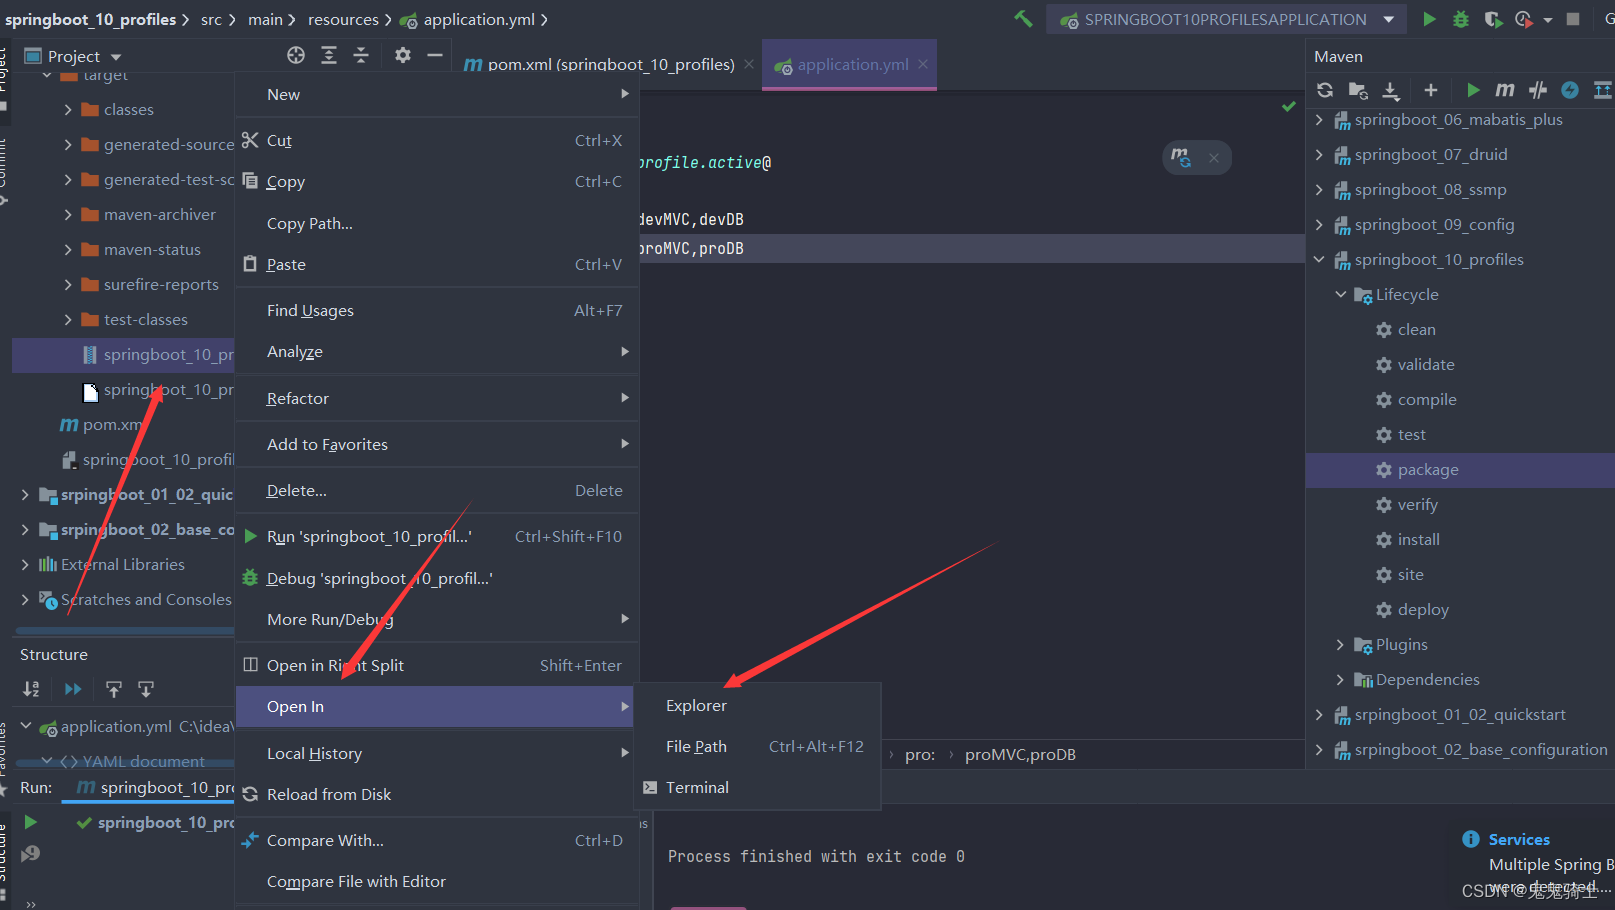Expand springboot_07_druid Maven project
Screen dimensions: 1615x910
tap(1319, 154)
